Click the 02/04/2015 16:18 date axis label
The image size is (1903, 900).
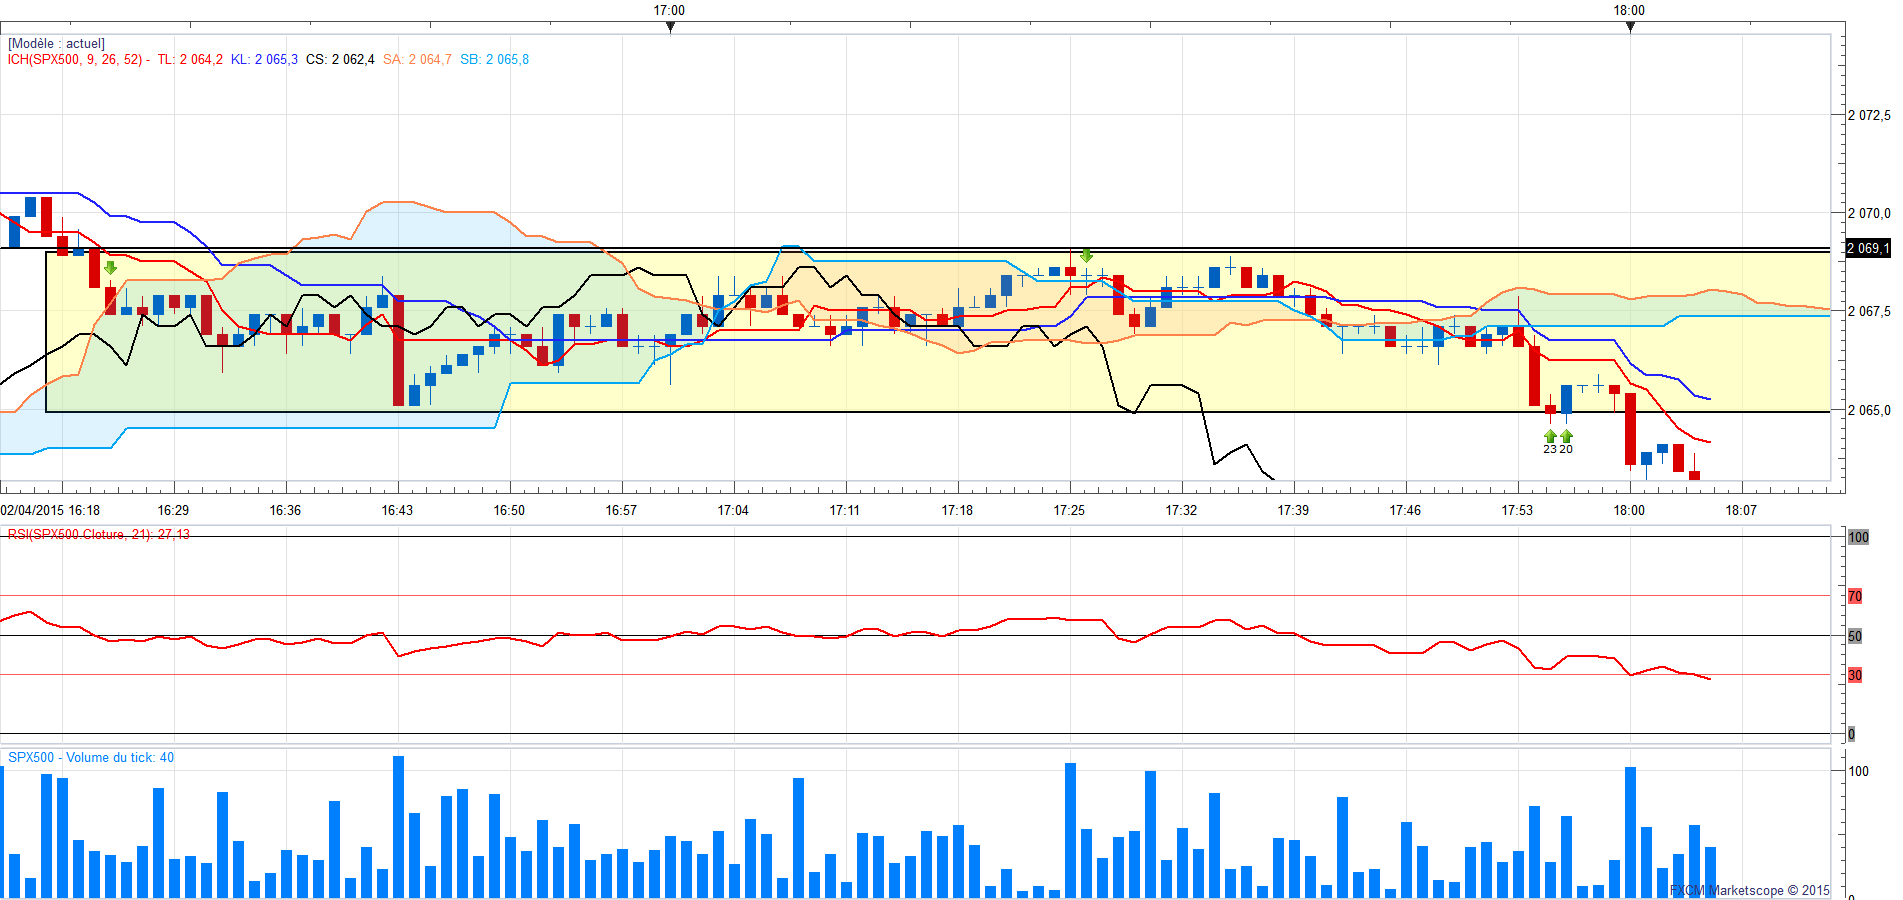pyautogui.click(x=50, y=510)
